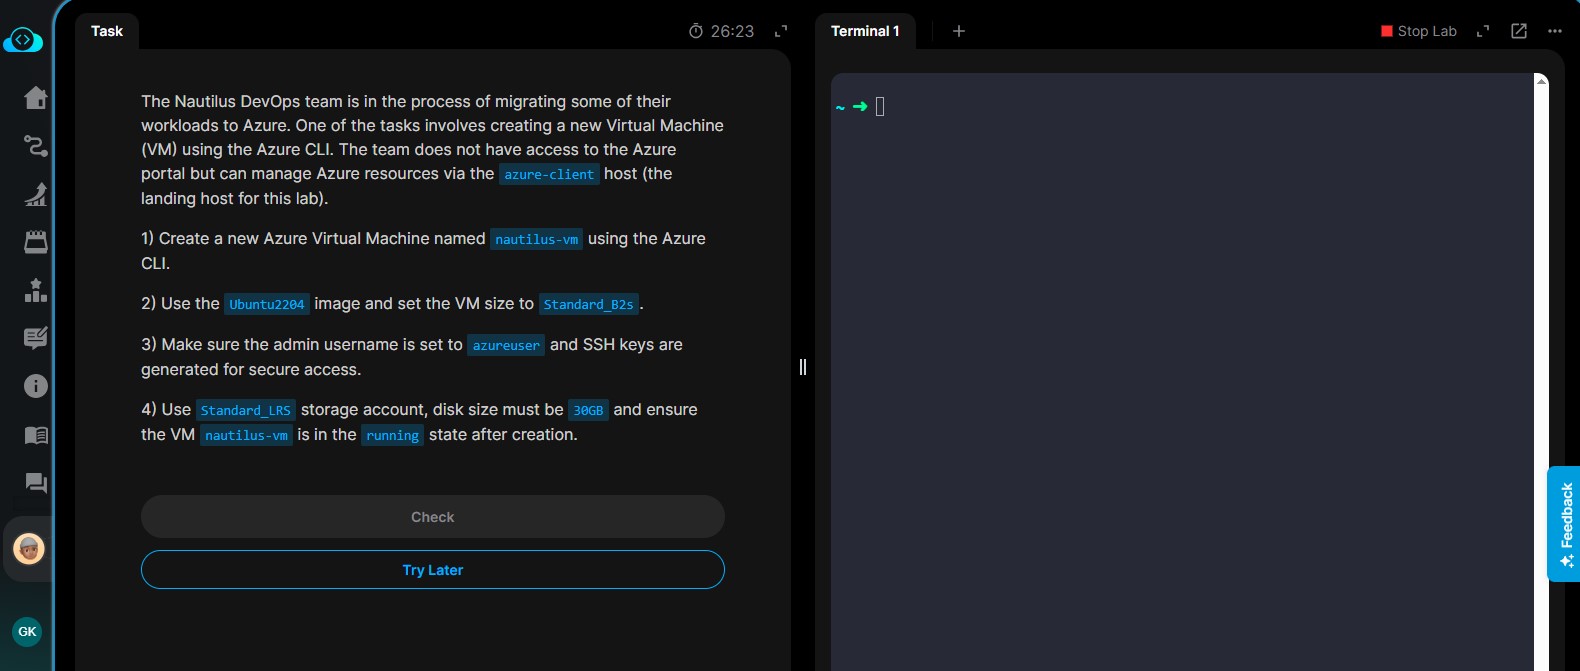This screenshot has height=671, width=1580.
Task: Select the Task tab
Action: 107,31
